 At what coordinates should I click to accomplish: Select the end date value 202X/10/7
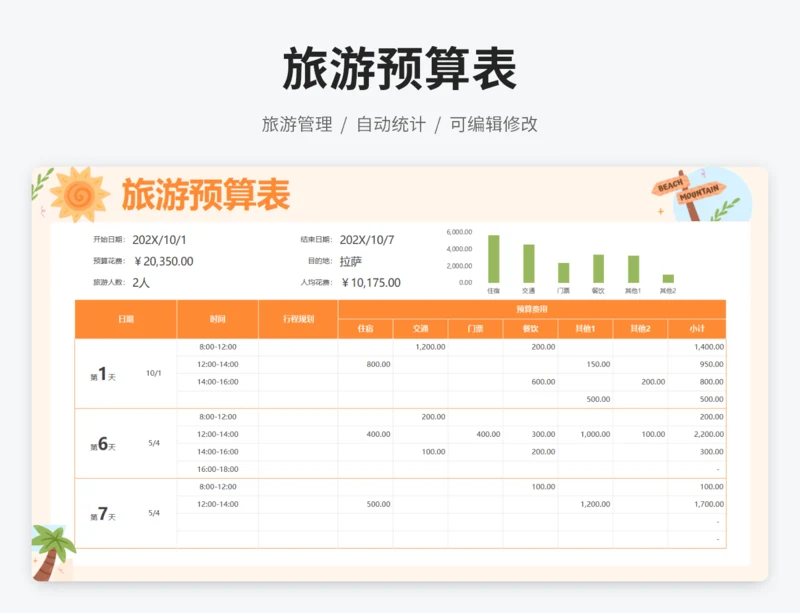[x=367, y=240]
